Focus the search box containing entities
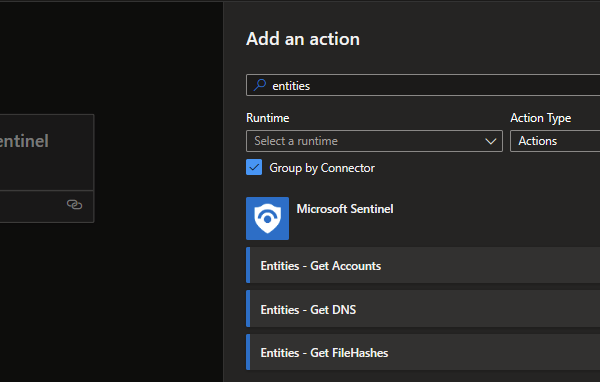 pyautogui.click(x=423, y=85)
